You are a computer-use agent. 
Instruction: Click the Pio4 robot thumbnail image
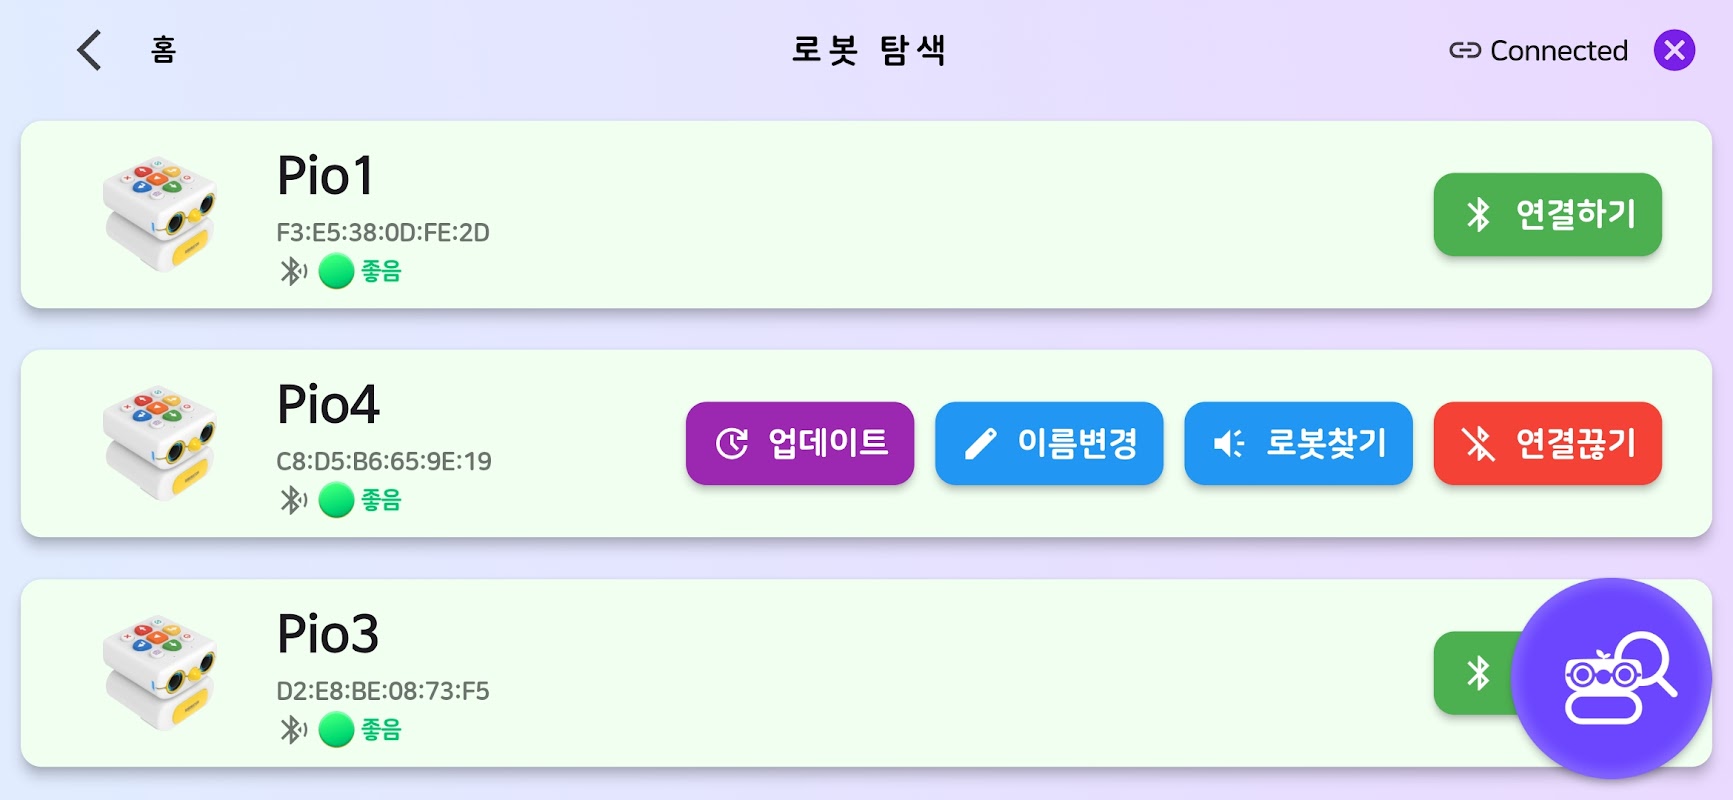tap(159, 443)
